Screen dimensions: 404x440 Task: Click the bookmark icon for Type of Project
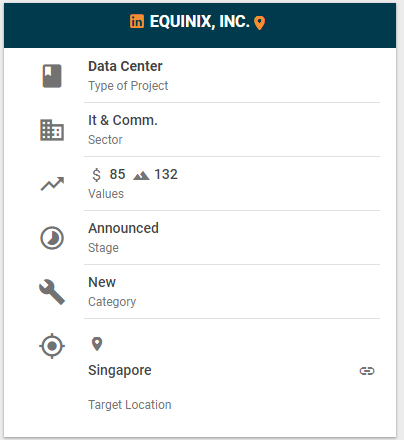[52, 76]
